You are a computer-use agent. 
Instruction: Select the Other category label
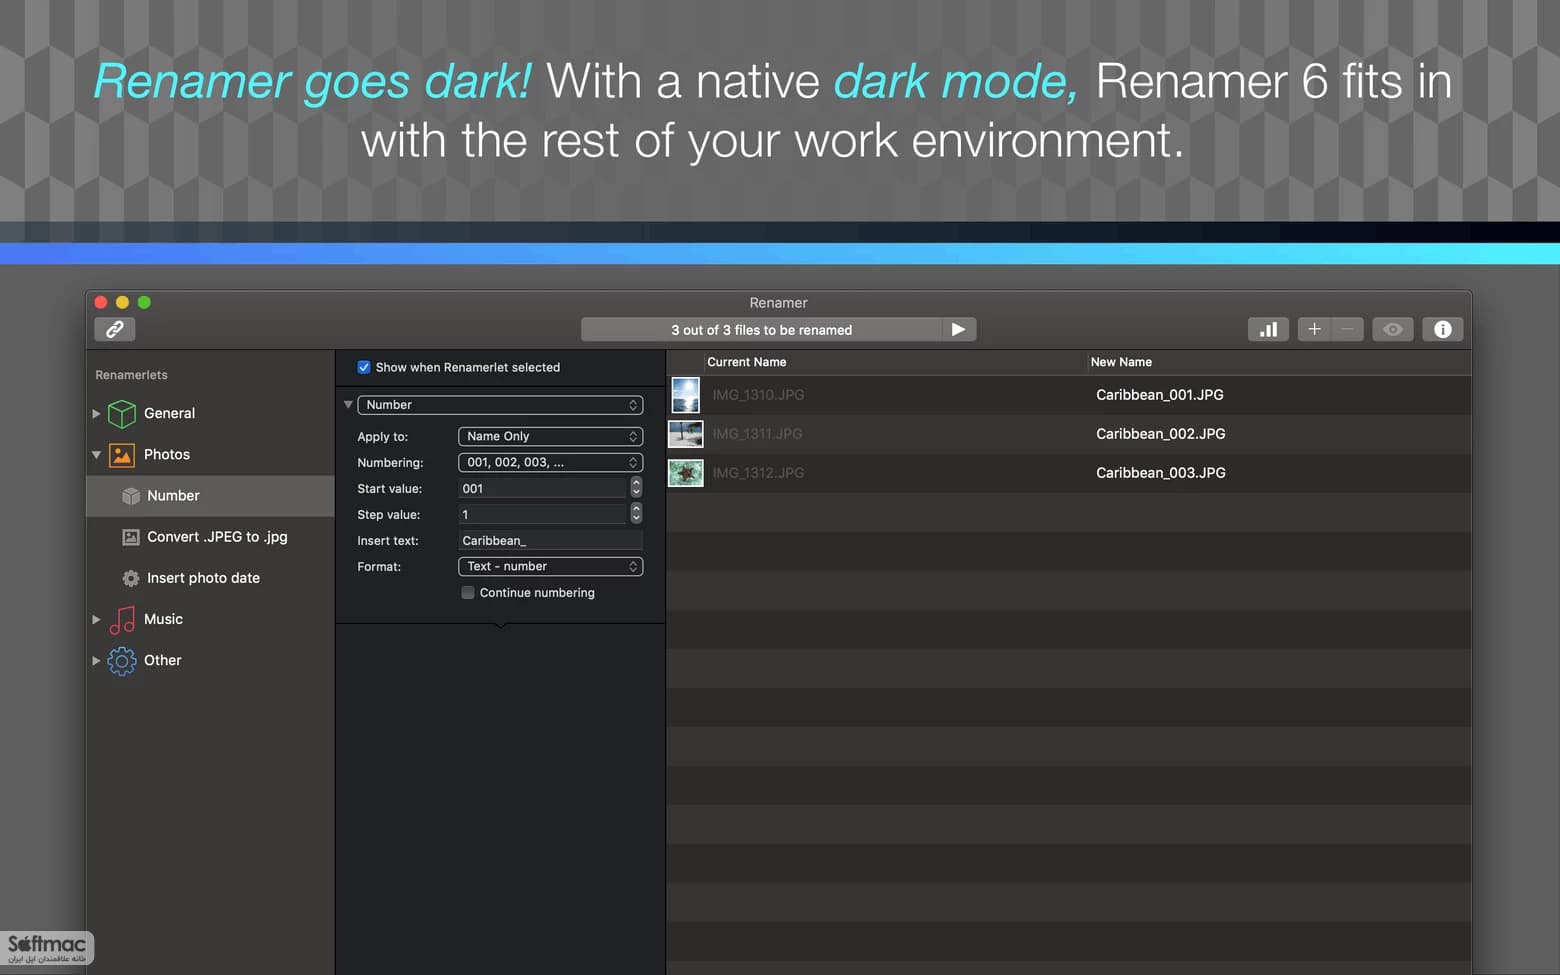[x=162, y=660]
